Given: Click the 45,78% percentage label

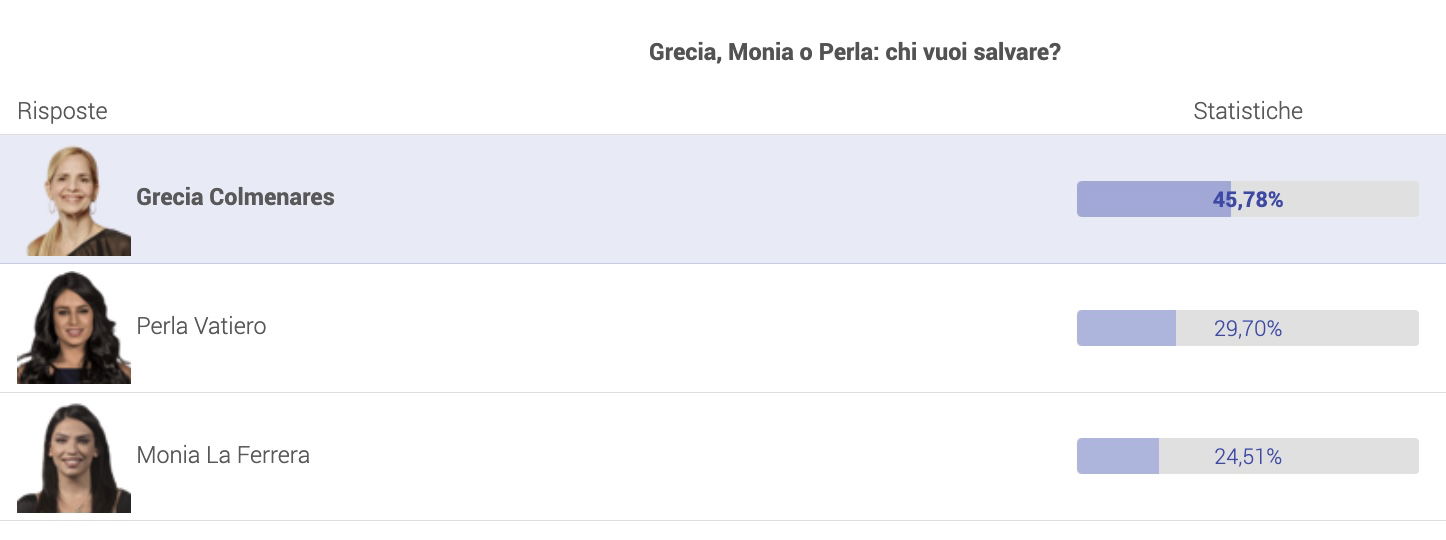Looking at the screenshot, I should pos(1248,200).
